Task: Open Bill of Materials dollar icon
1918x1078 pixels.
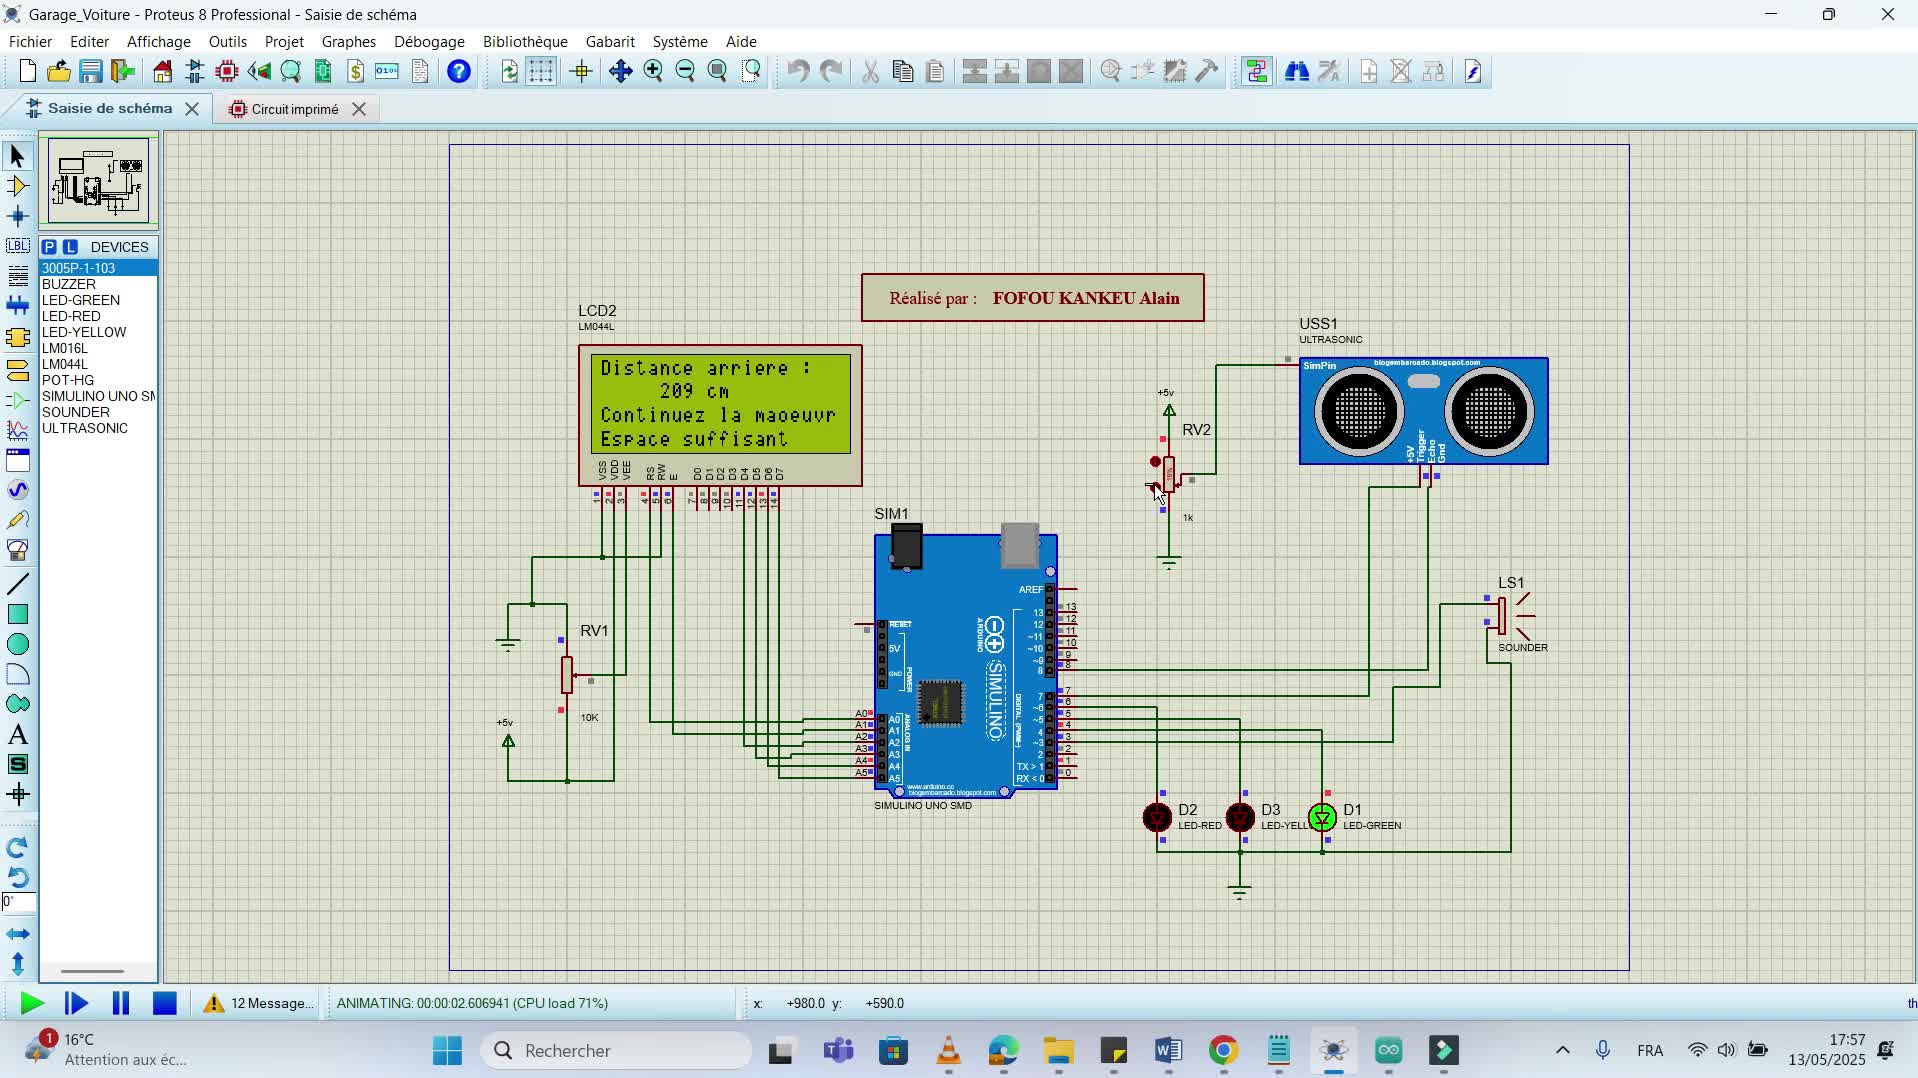Action: (x=356, y=71)
